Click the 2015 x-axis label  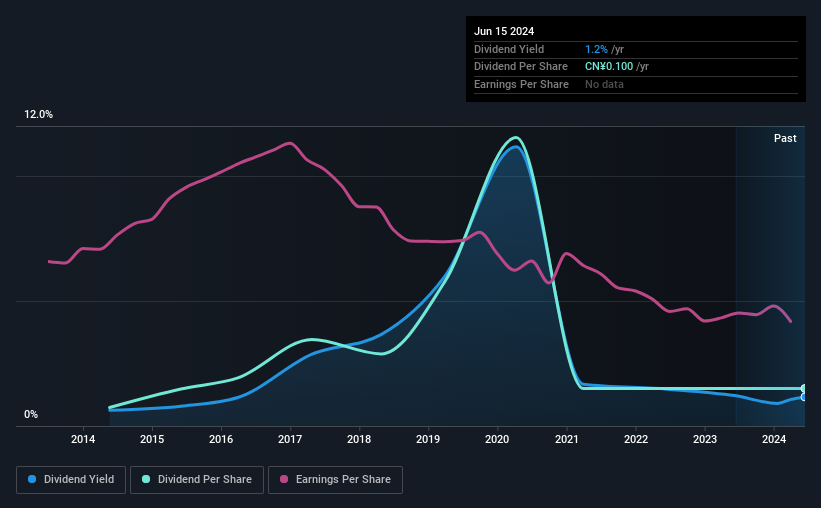pyautogui.click(x=152, y=439)
